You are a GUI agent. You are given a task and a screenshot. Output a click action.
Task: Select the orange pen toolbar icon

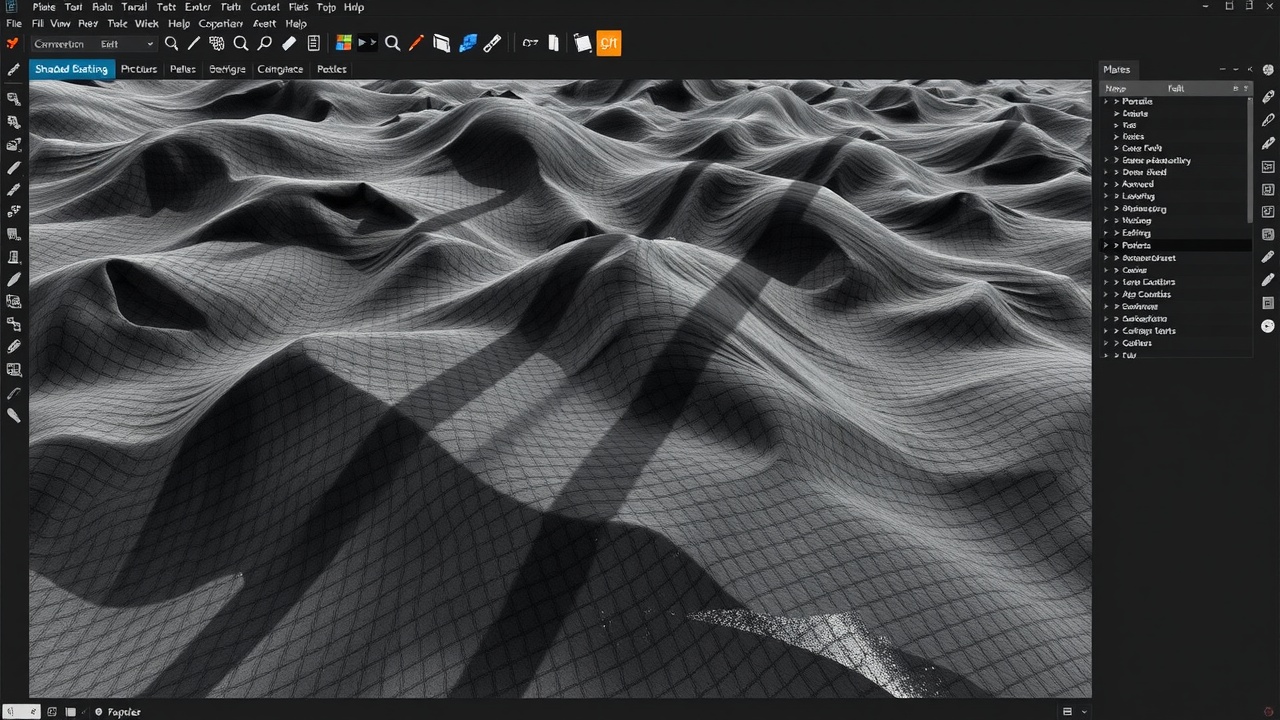[x=417, y=44]
